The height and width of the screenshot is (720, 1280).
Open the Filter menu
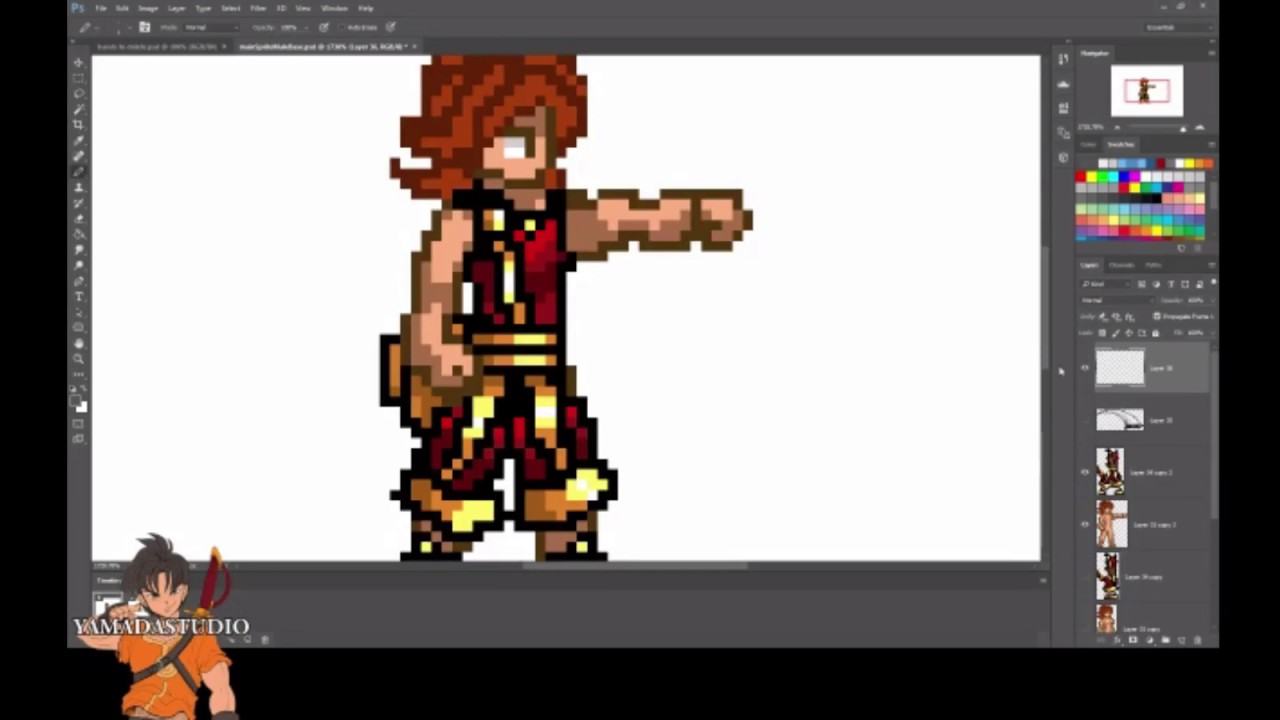pyautogui.click(x=258, y=8)
